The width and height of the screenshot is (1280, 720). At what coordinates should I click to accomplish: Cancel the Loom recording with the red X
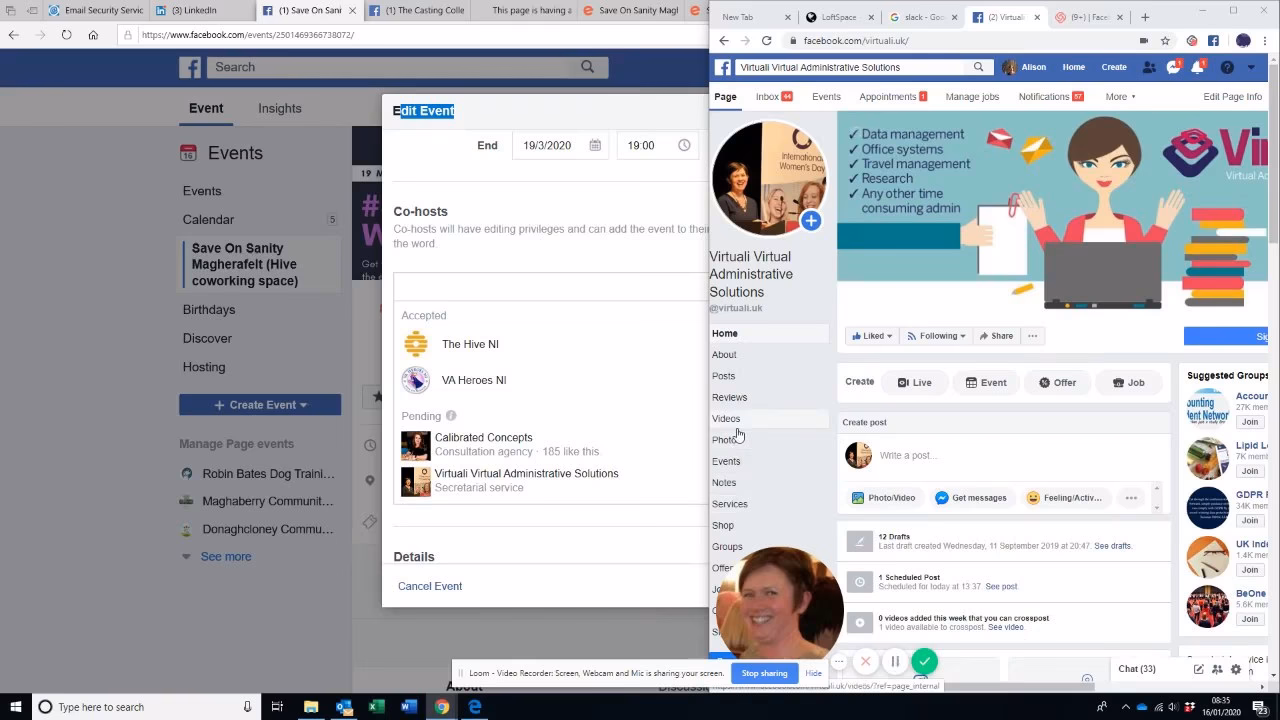click(x=866, y=661)
